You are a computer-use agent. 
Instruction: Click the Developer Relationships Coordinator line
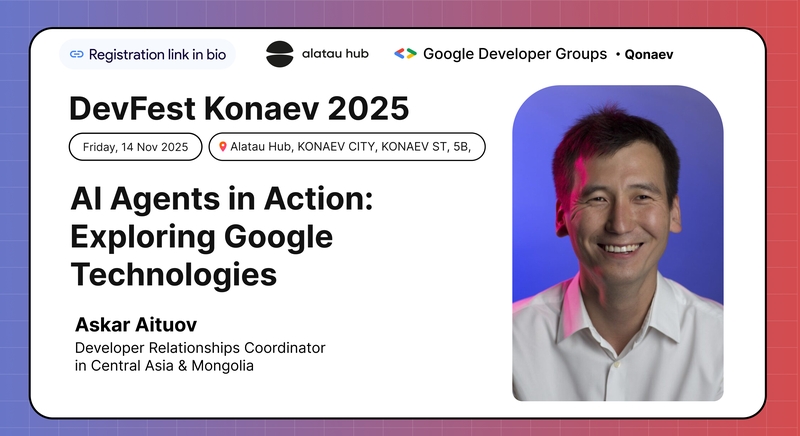point(200,348)
